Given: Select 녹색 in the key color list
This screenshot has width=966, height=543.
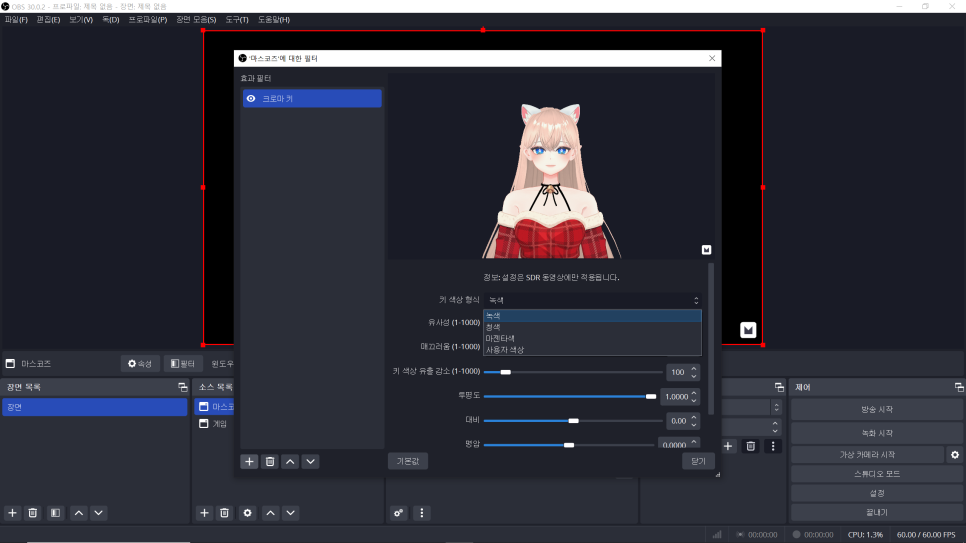Looking at the screenshot, I should coord(592,316).
